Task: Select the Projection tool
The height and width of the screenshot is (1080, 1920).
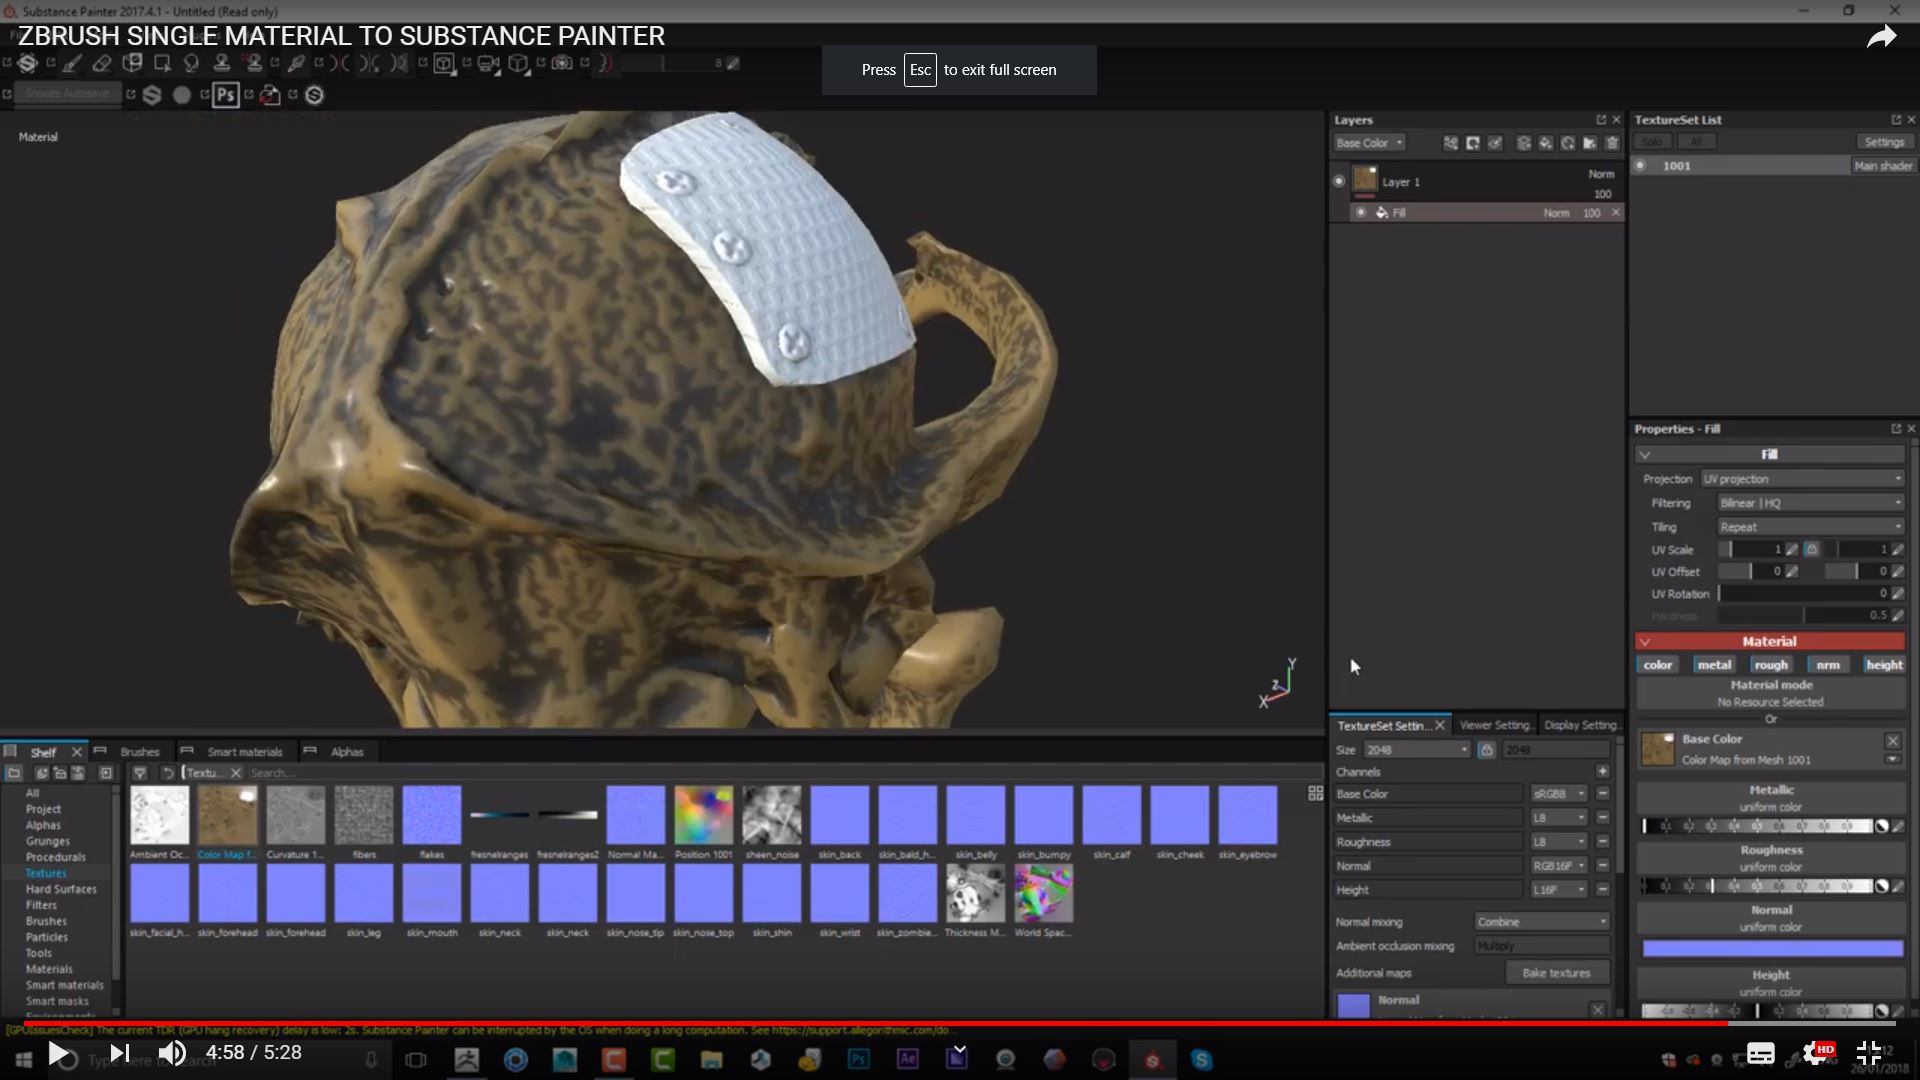Action: [x=132, y=63]
